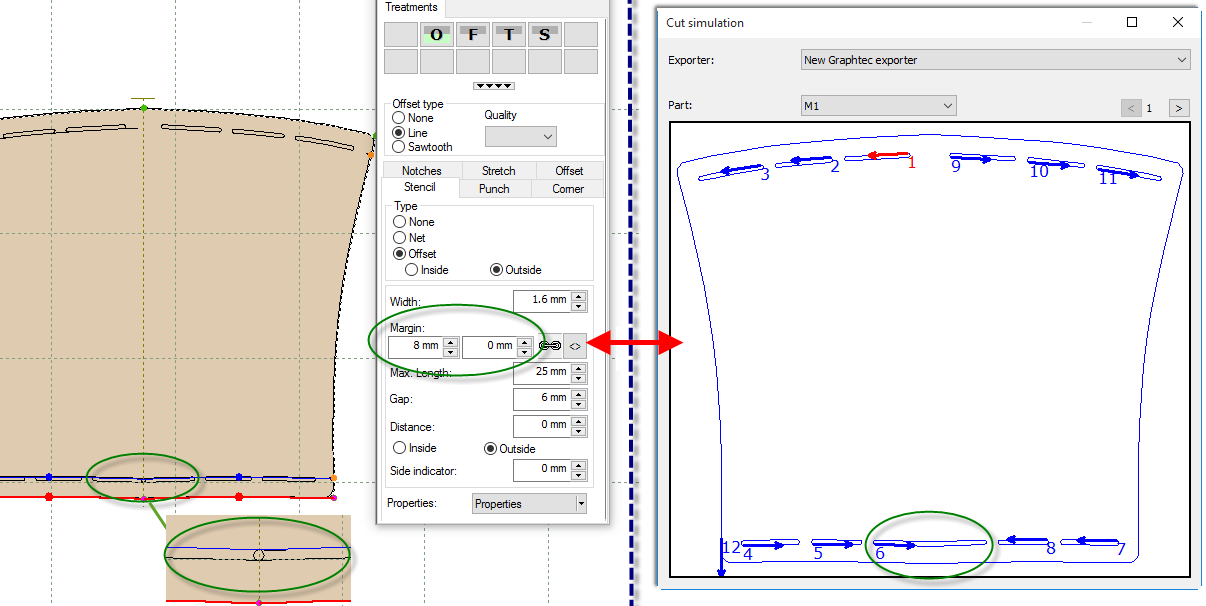Click the Width value field
This screenshot has height=606, width=1206.
pyautogui.click(x=541, y=300)
